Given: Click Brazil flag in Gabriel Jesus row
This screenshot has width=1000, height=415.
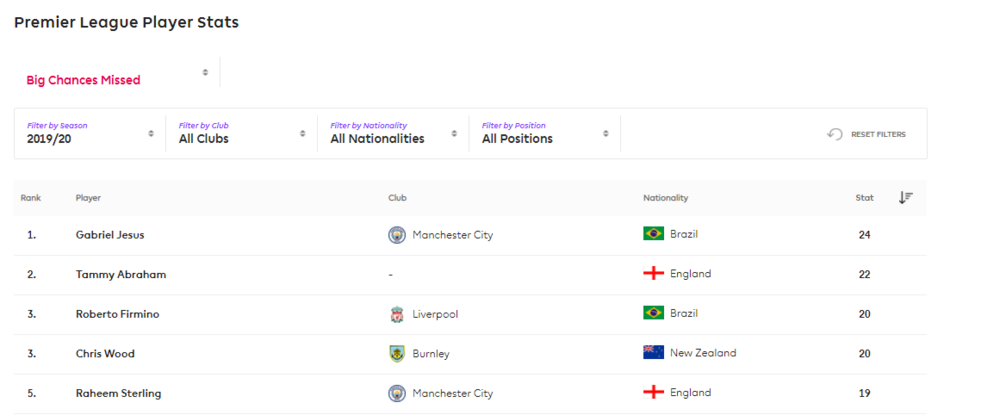Looking at the screenshot, I should [654, 234].
